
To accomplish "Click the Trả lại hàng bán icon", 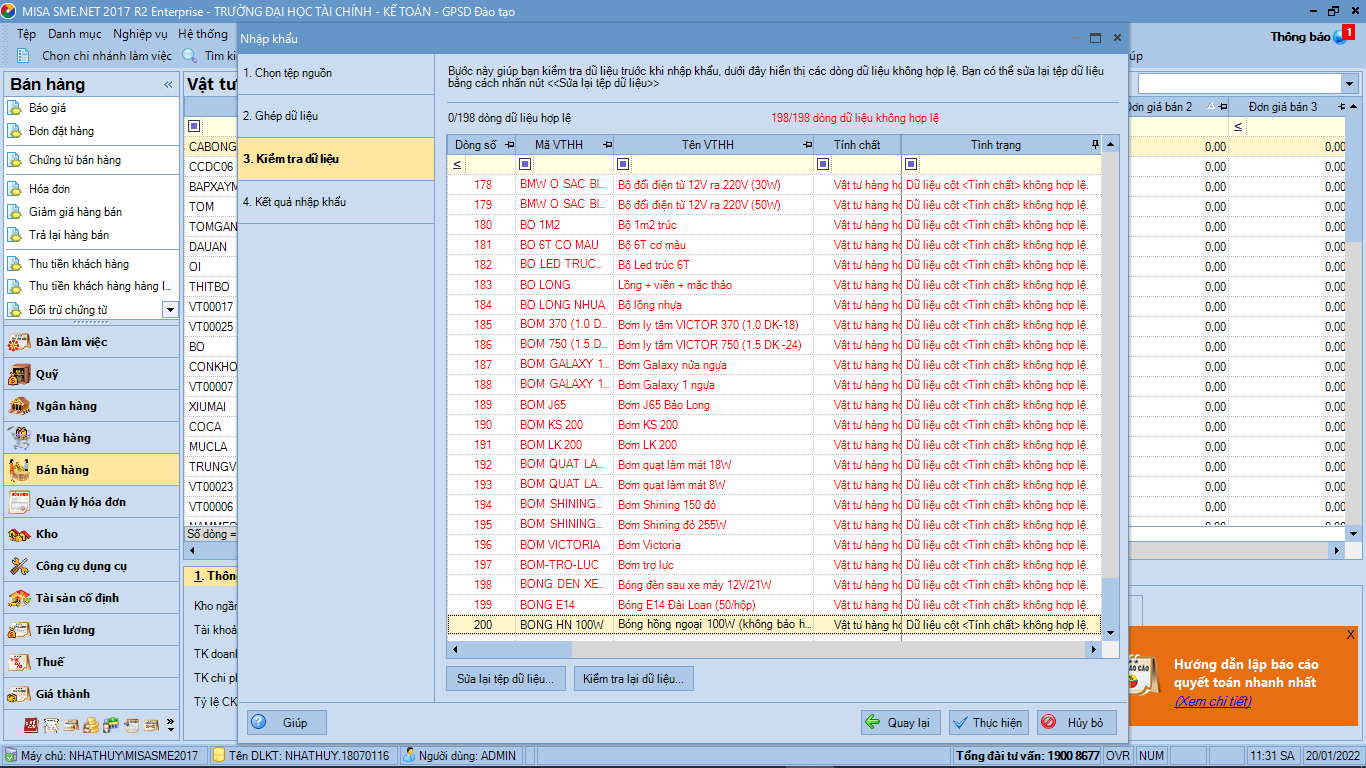I will (x=15, y=235).
